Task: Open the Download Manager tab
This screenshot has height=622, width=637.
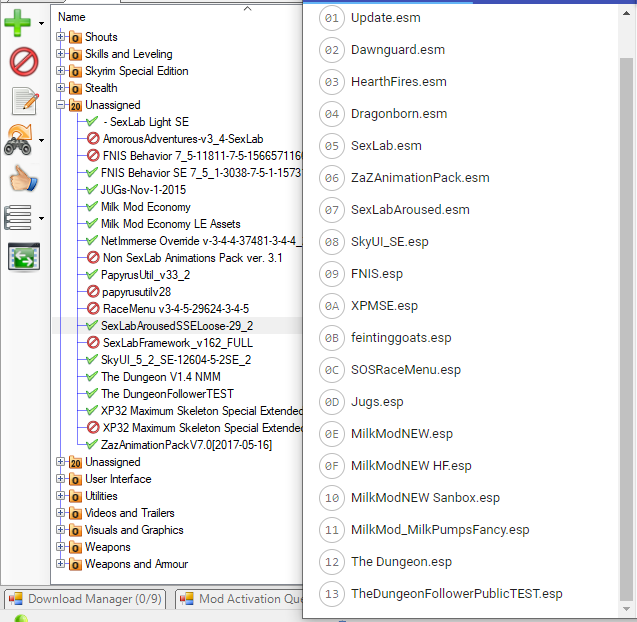Action: coord(85,599)
